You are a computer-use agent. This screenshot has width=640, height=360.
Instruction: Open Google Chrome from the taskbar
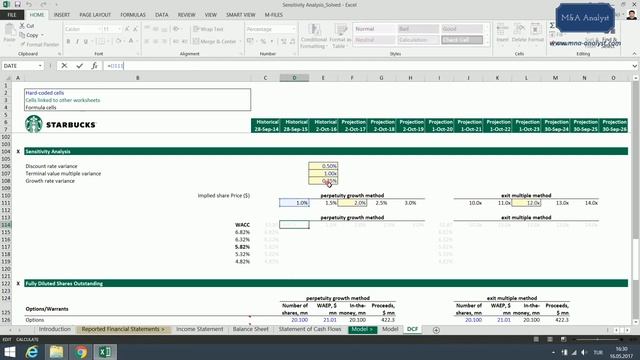point(81,352)
